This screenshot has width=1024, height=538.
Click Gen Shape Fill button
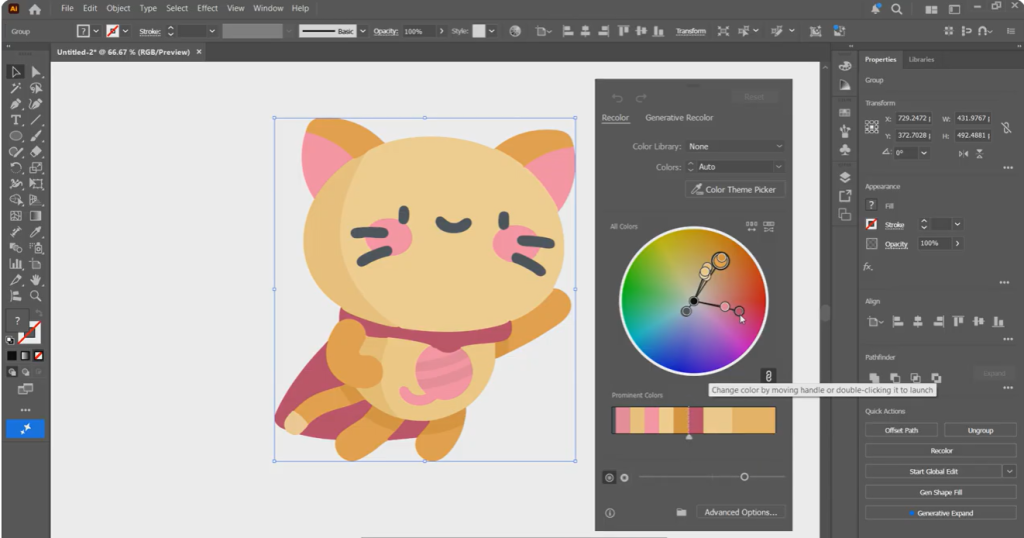pos(940,492)
